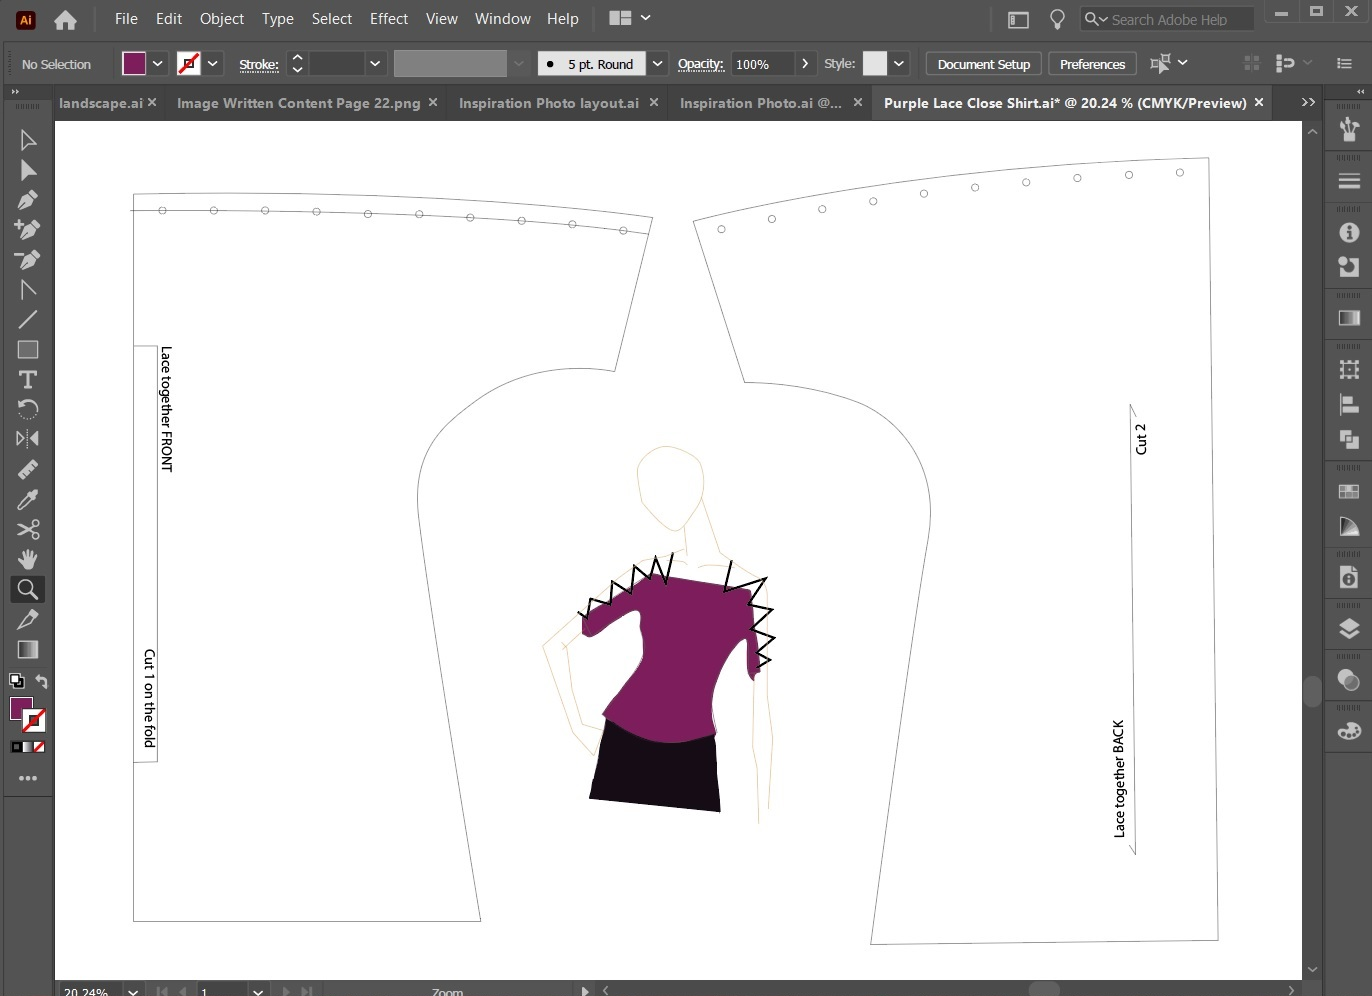This screenshot has height=996, width=1372.
Task: Open Preferences from the control bar
Action: tap(1092, 64)
